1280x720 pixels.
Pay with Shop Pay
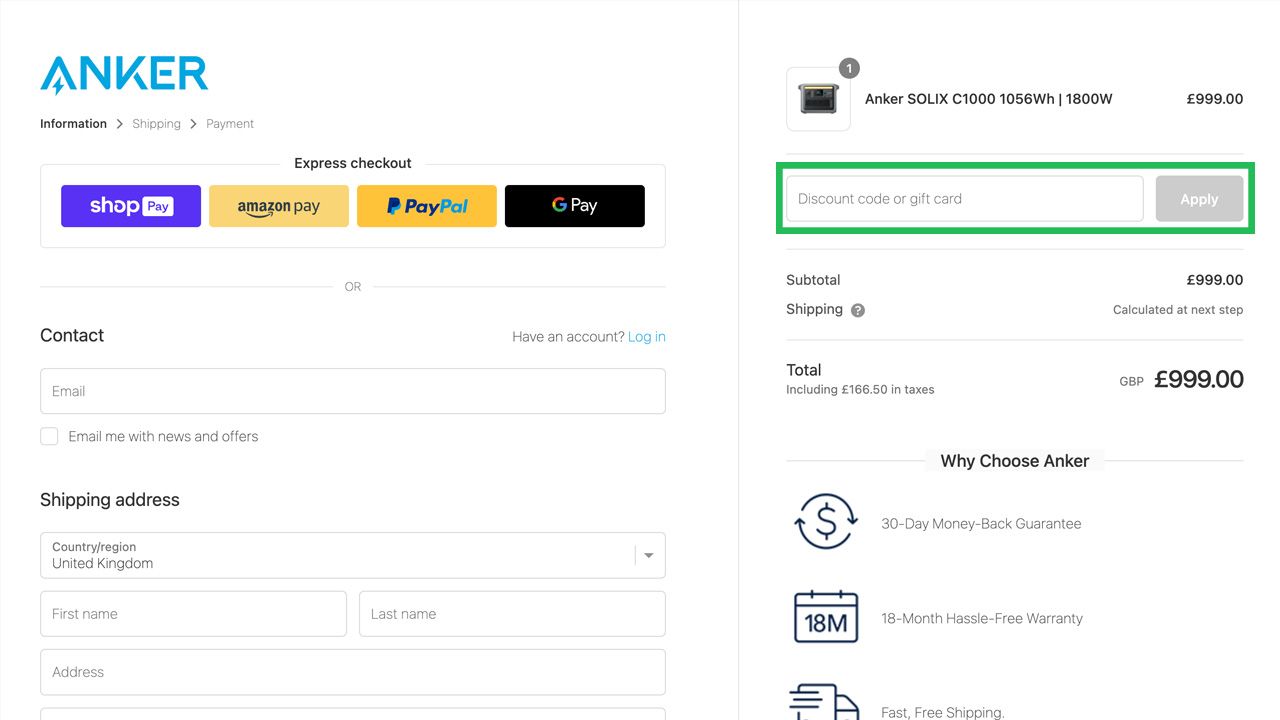(131, 206)
